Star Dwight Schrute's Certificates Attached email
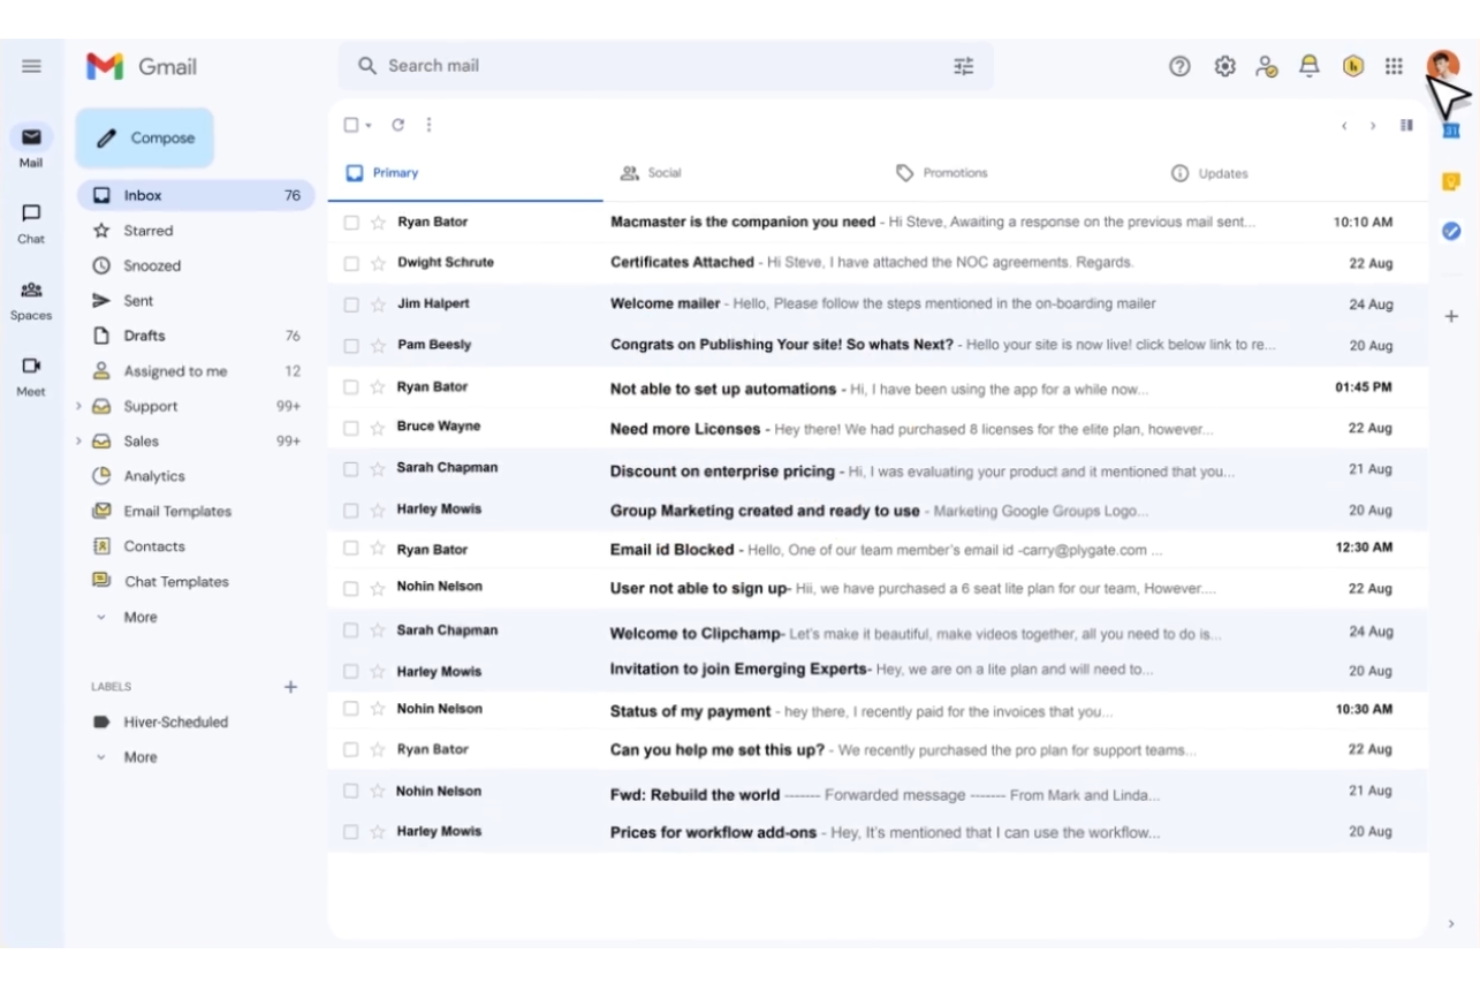Image resolution: width=1480 pixels, height=987 pixels. click(378, 262)
